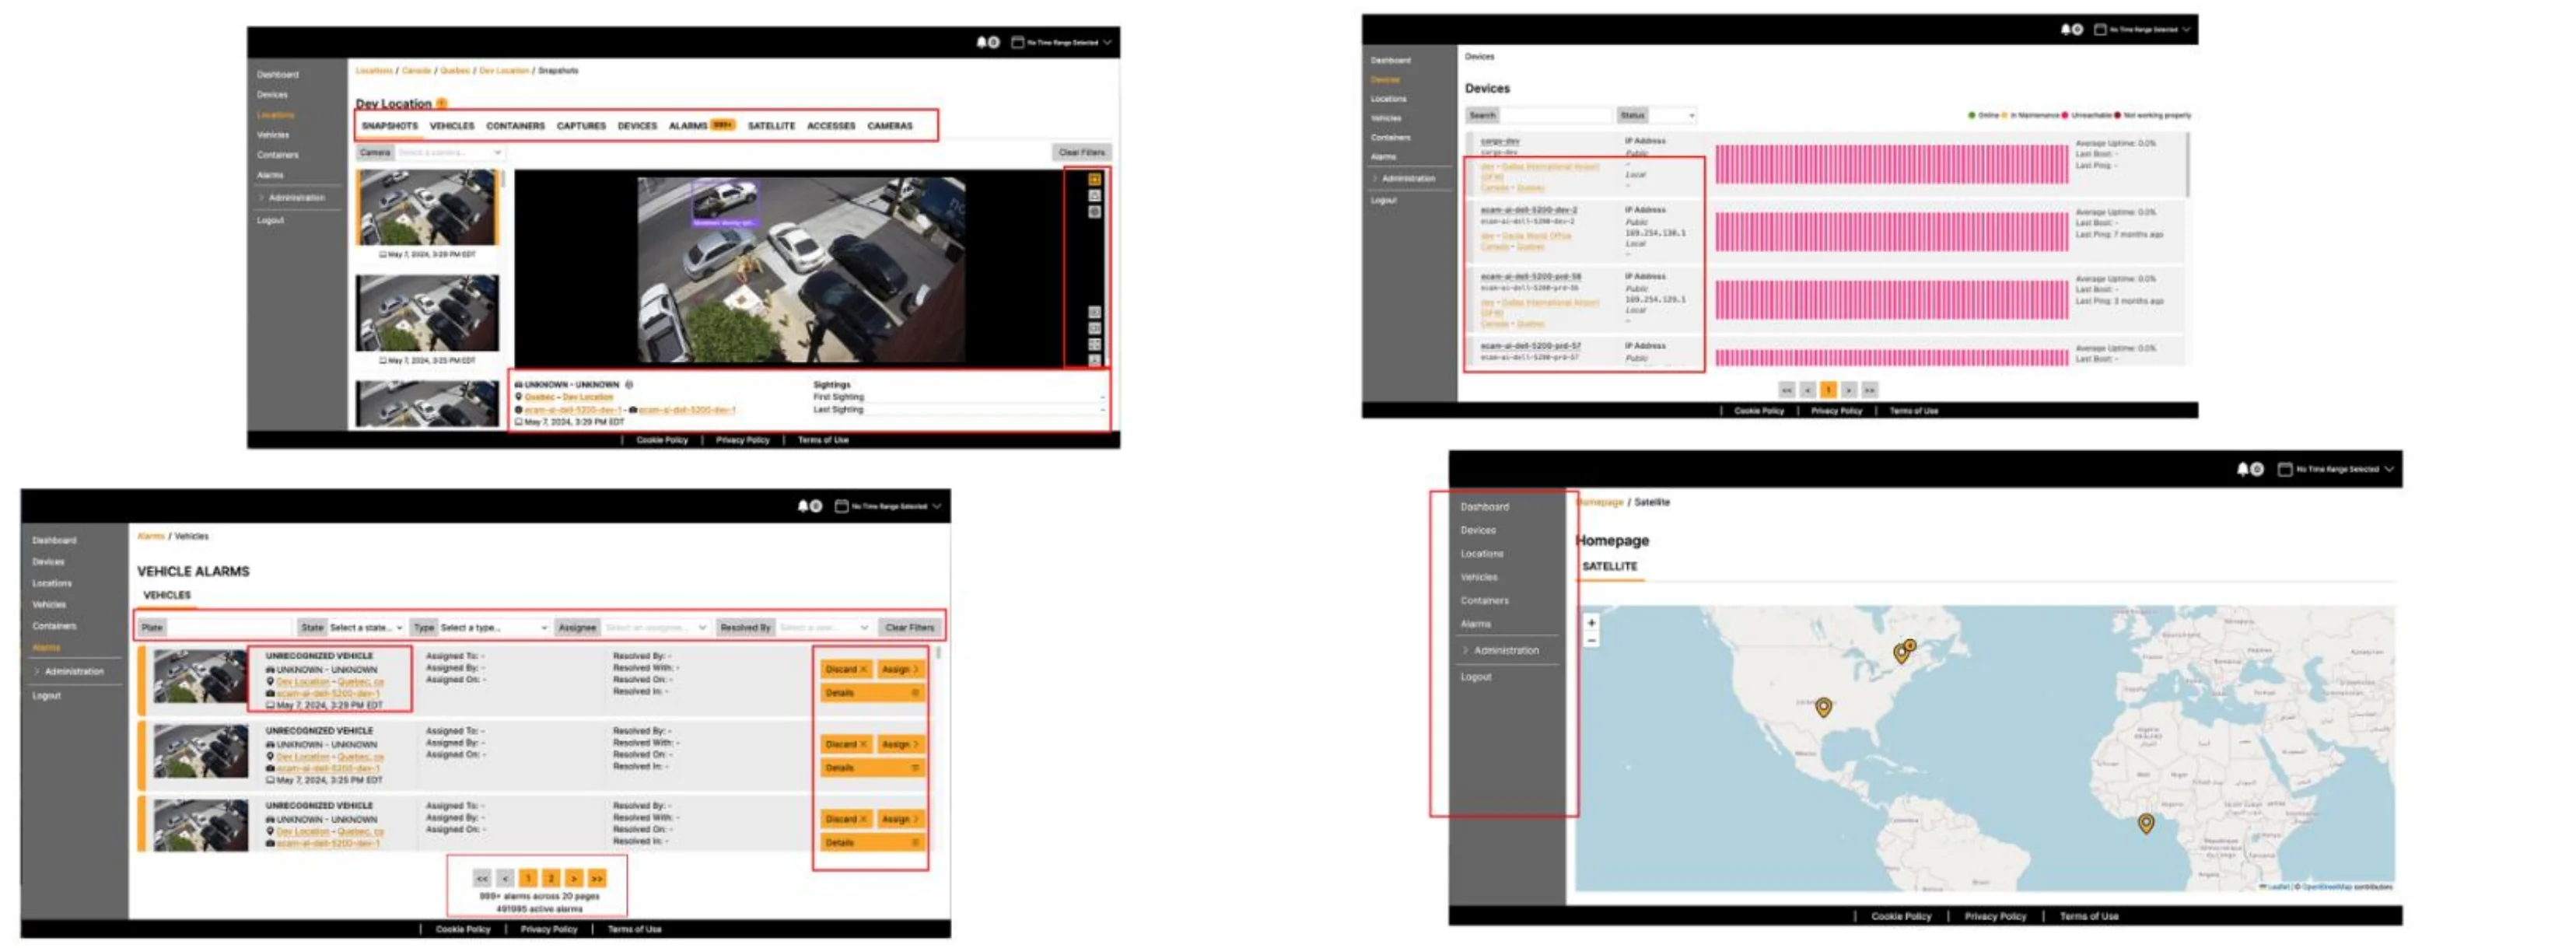Select the CAMERAS tab
Screen dimensions: 2576x948
click(889, 126)
